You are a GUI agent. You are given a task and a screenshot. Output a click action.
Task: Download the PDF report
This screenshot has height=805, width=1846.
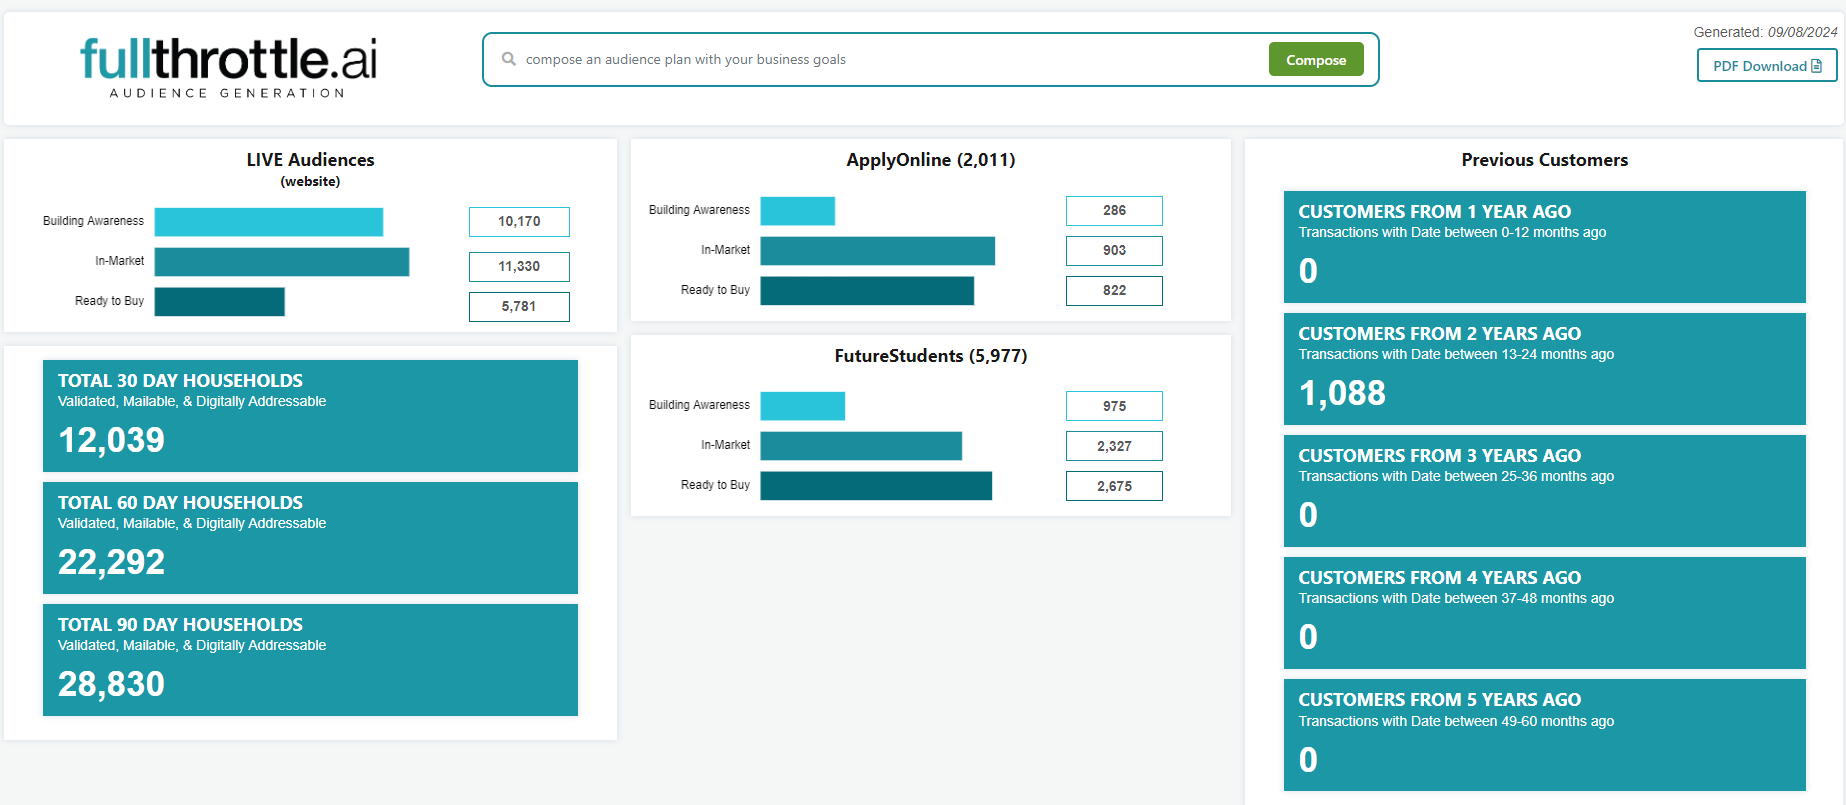(1766, 66)
